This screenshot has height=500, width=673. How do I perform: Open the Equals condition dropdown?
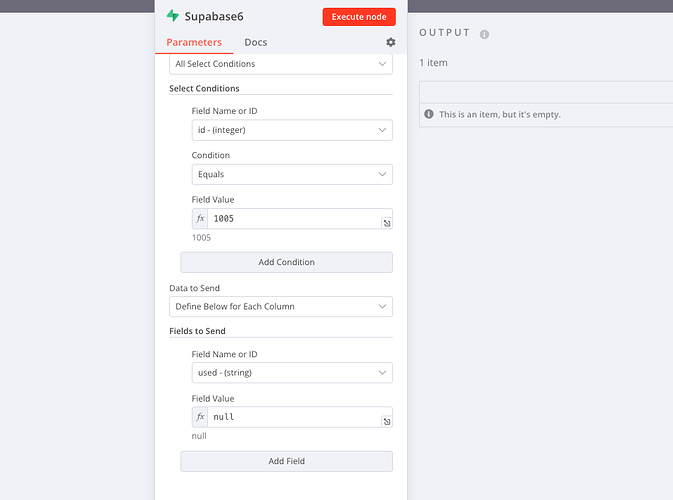291,174
